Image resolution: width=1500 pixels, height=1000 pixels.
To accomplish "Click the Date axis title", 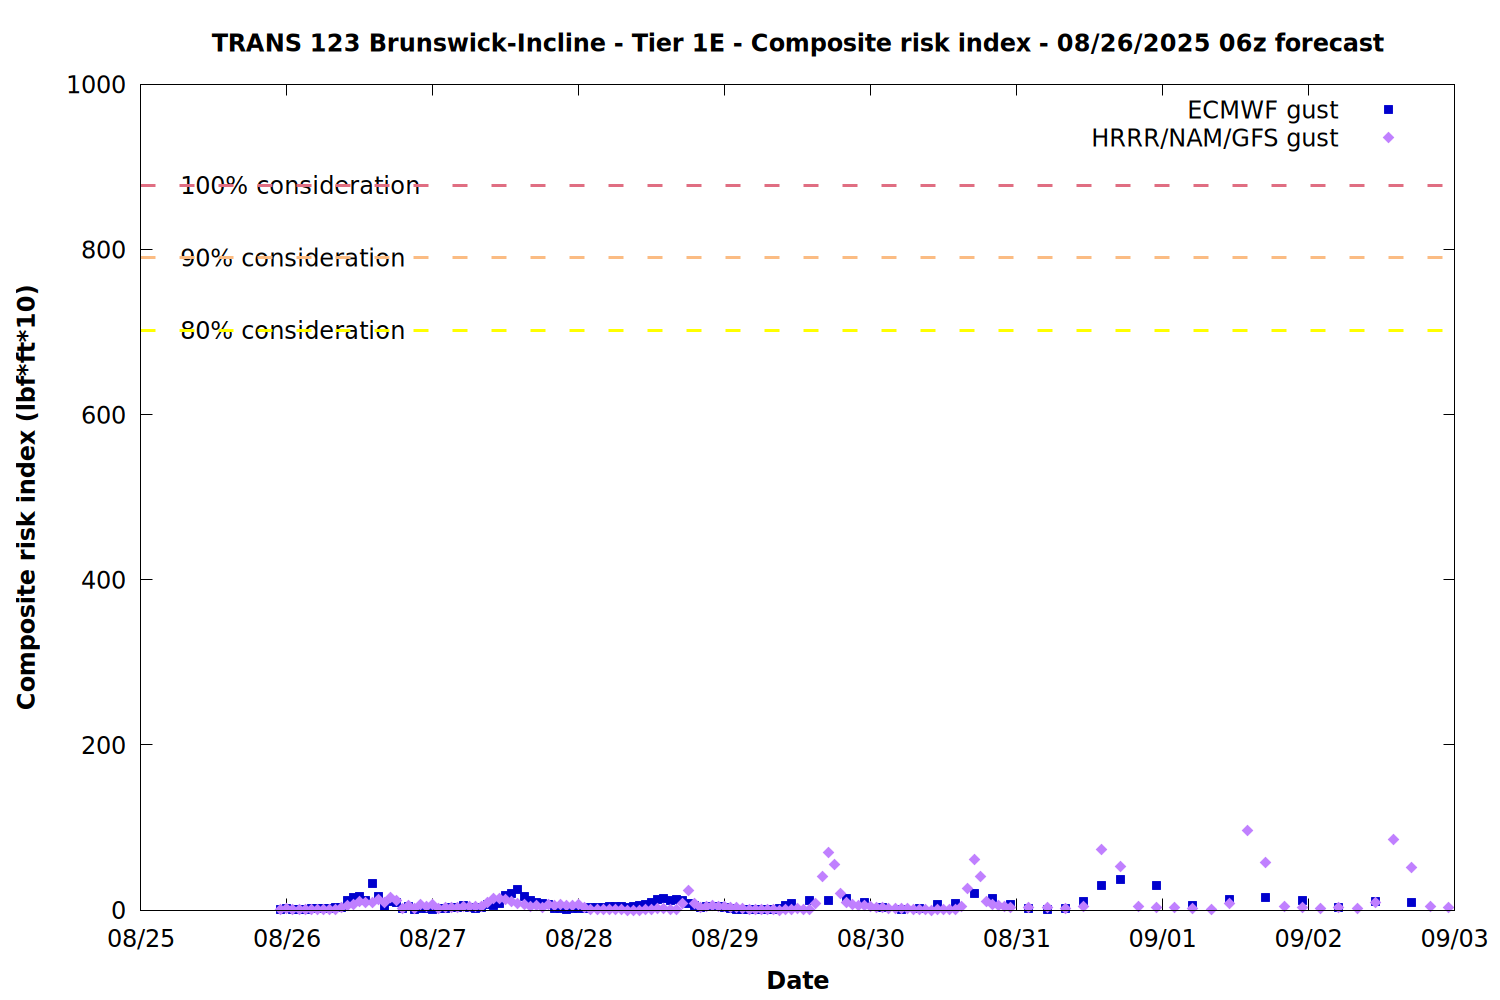I will pyautogui.click(x=798, y=980).
